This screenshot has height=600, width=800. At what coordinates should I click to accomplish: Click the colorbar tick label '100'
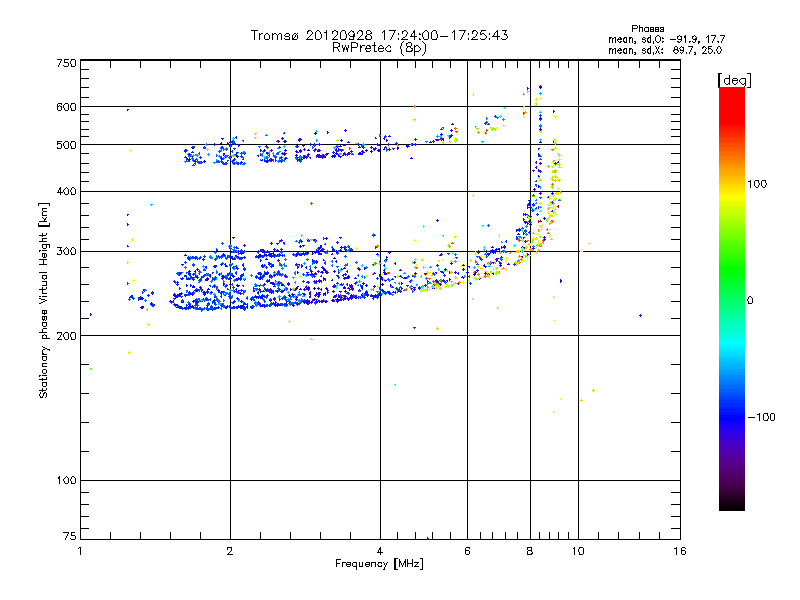(x=757, y=184)
